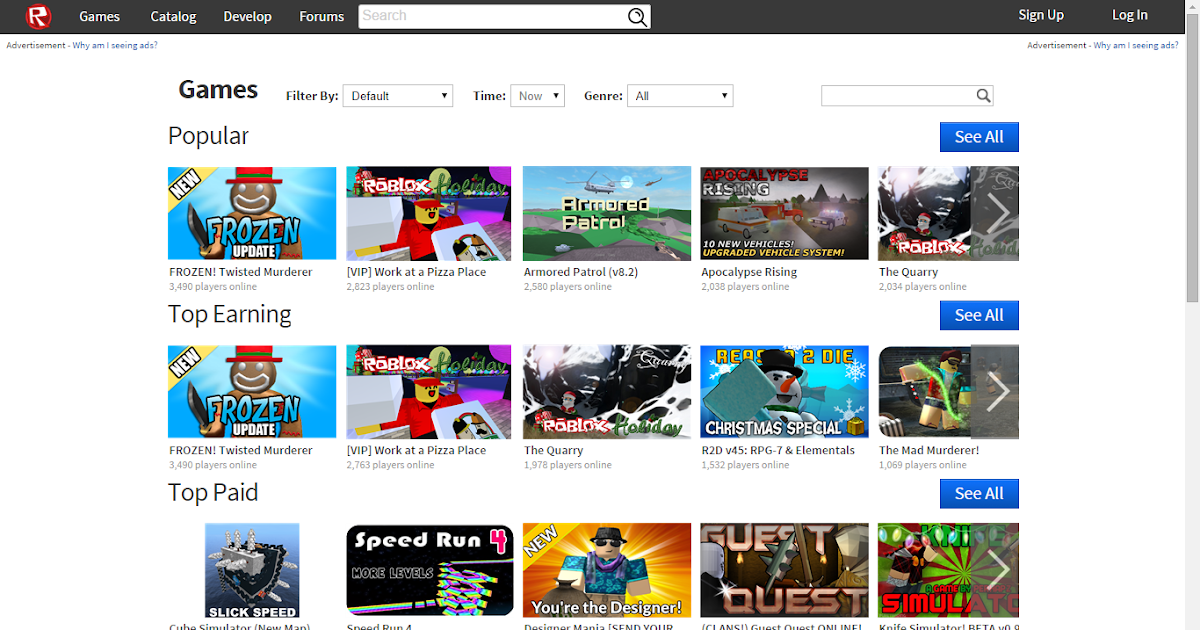The image size is (1200, 630).
Task: Click the magnifier icon in top search bar
Action: [x=637, y=16]
